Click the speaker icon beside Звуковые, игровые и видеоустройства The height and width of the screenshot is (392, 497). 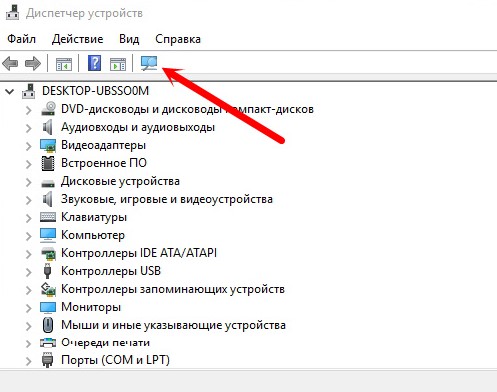pos(48,199)
